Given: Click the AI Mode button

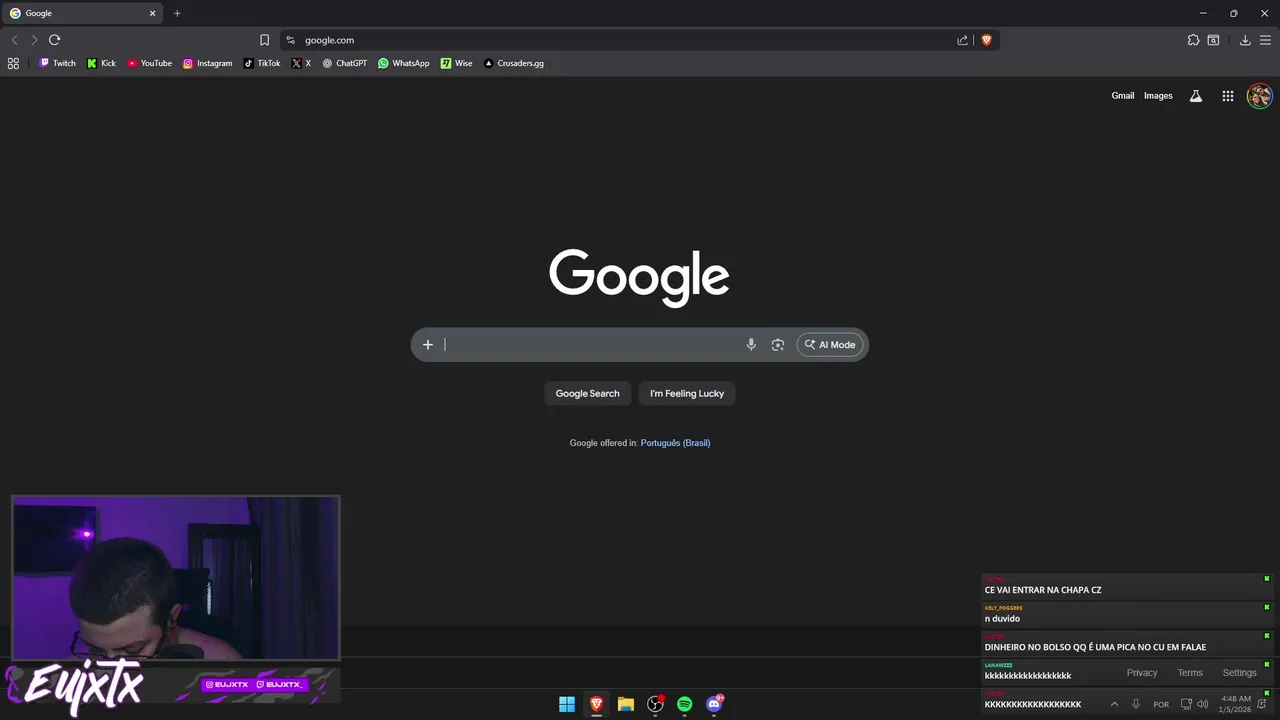Looking at the screenshot, I should (x=830, y=345).
